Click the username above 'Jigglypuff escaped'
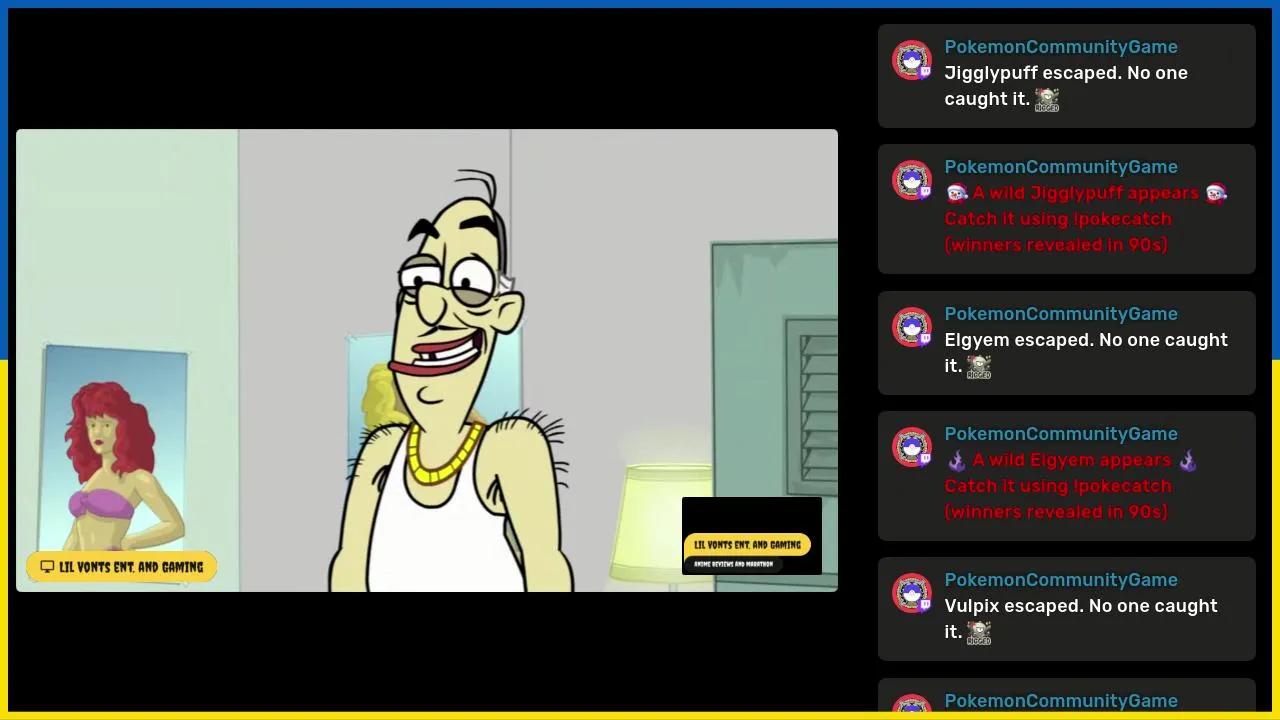The height and width of the screenshot is (720, 1280). 1061,47
